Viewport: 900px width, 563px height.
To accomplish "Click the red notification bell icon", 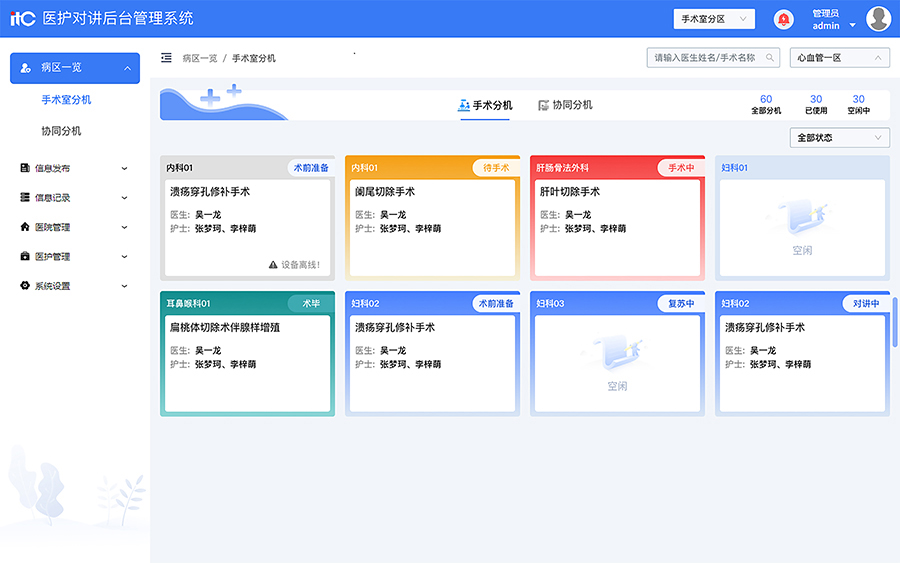I will pos(784,19).
